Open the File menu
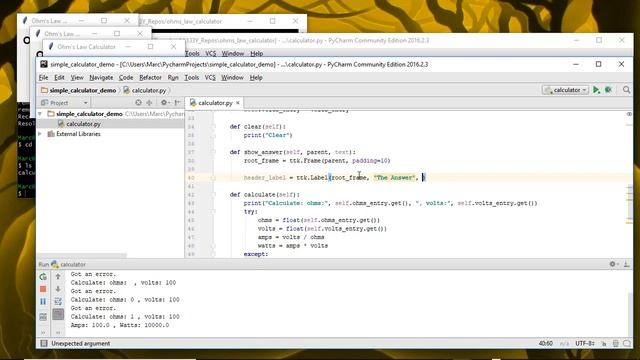 pos(43,78)
